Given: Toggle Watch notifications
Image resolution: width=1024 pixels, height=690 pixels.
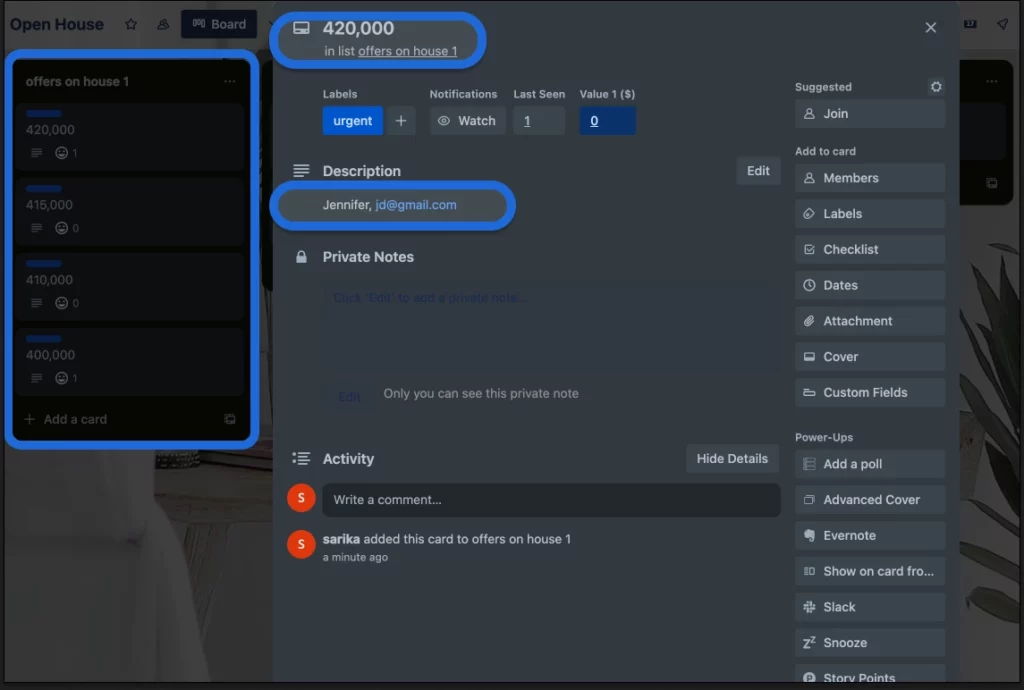Looking at the screenshot, I should click(468, 121).
